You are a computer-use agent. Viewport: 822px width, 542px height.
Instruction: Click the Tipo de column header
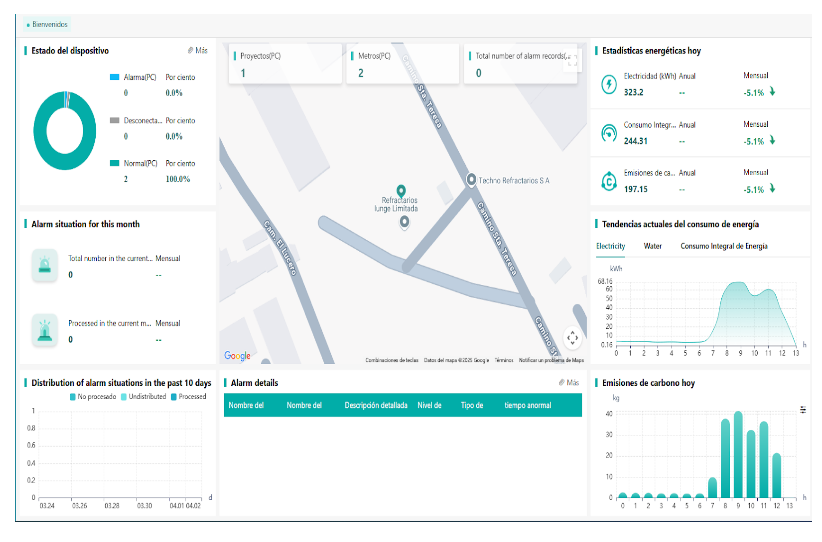tap(472, 405)
